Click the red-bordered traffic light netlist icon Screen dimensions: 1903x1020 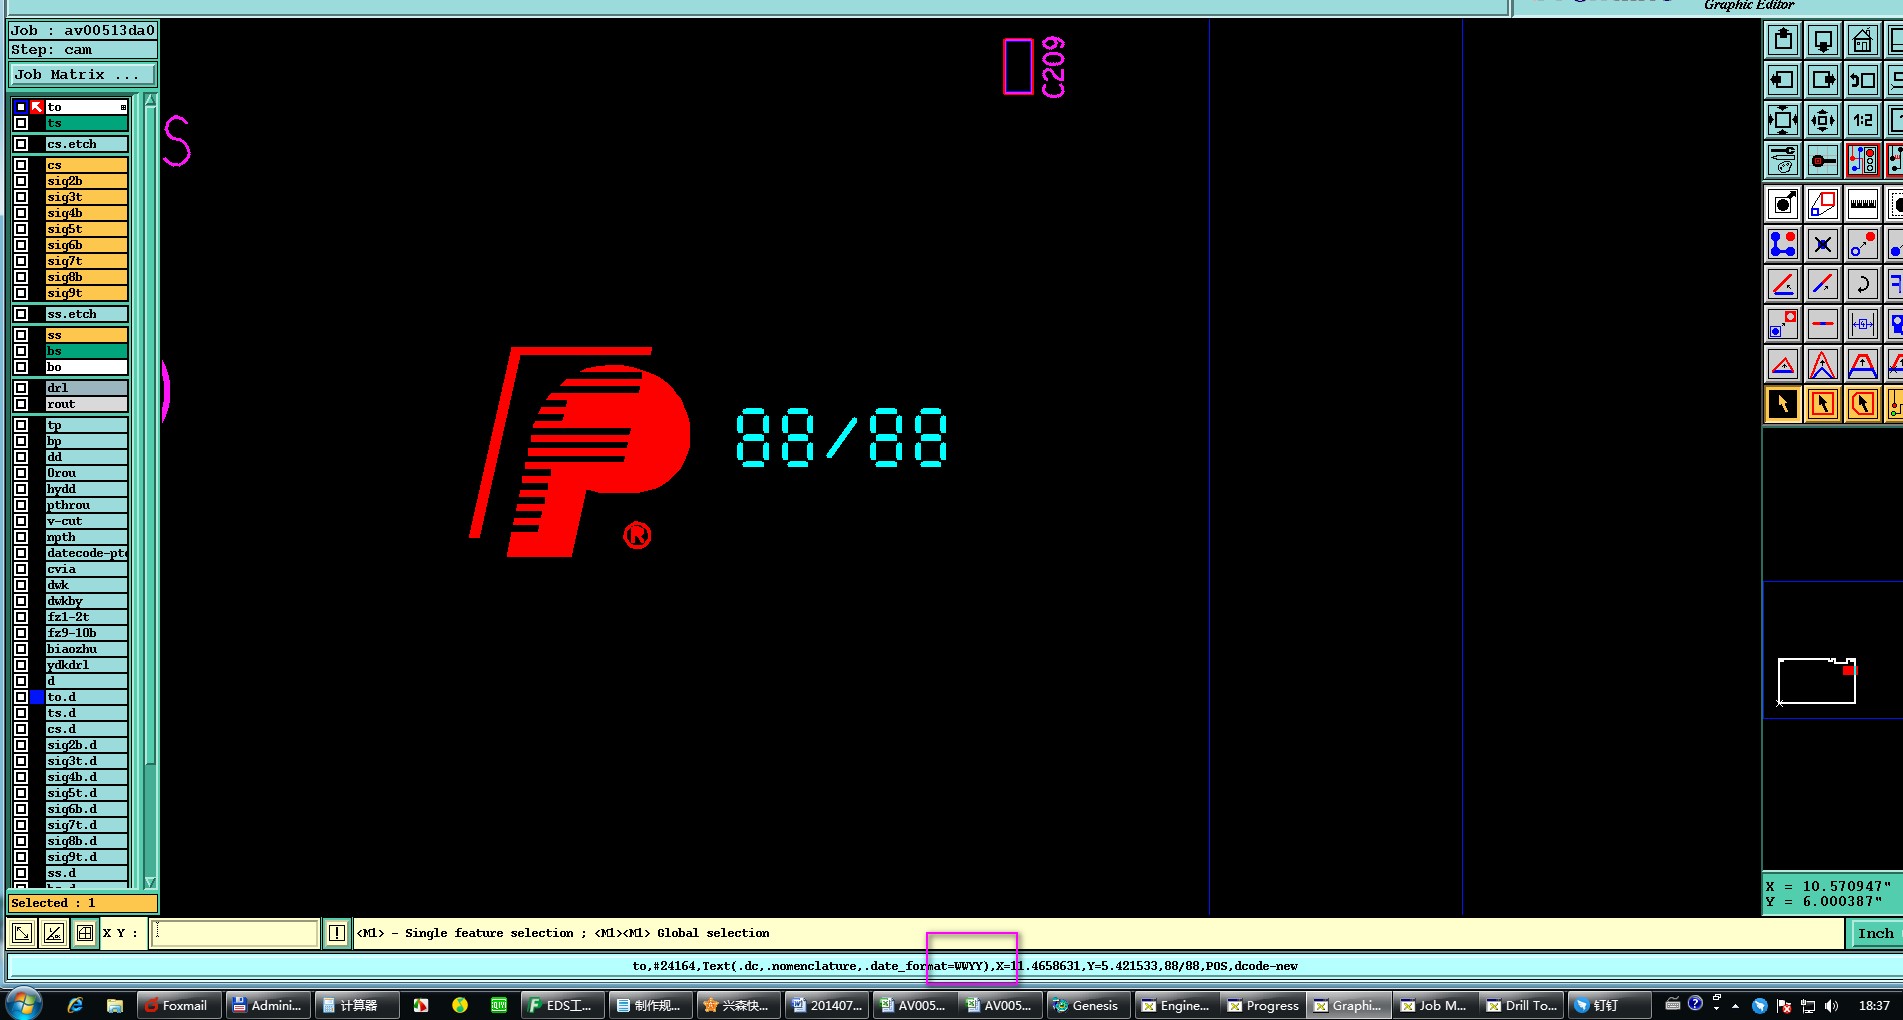point(1863,160)
